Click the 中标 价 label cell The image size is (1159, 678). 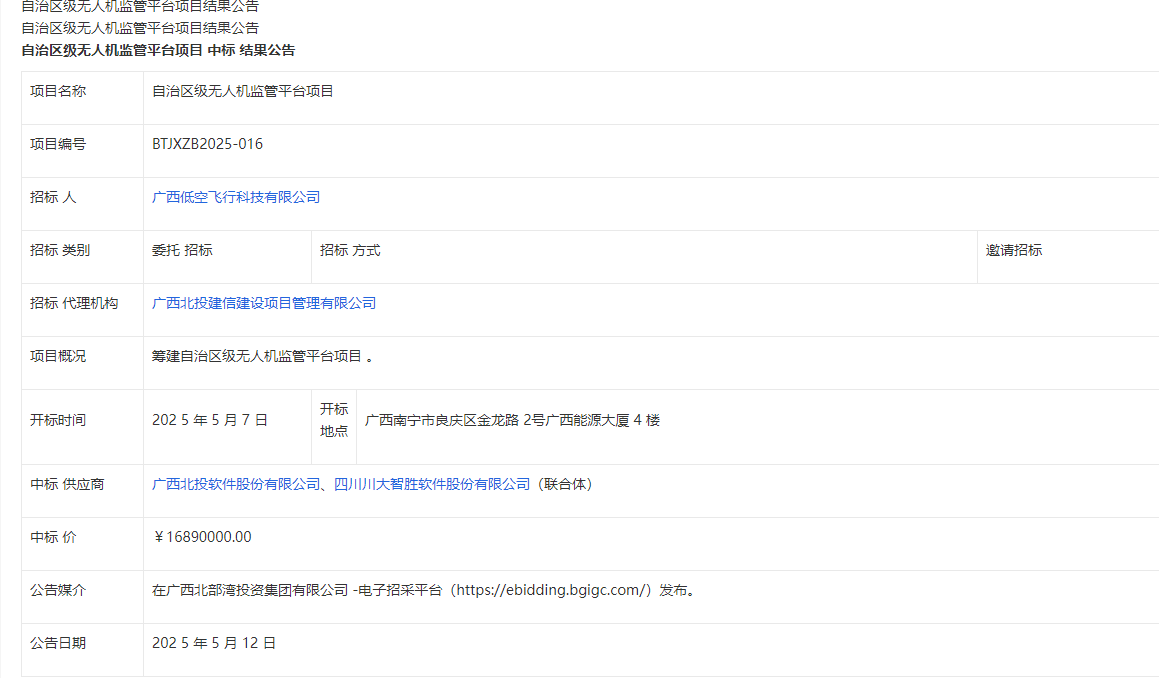(x=82, y=544)
